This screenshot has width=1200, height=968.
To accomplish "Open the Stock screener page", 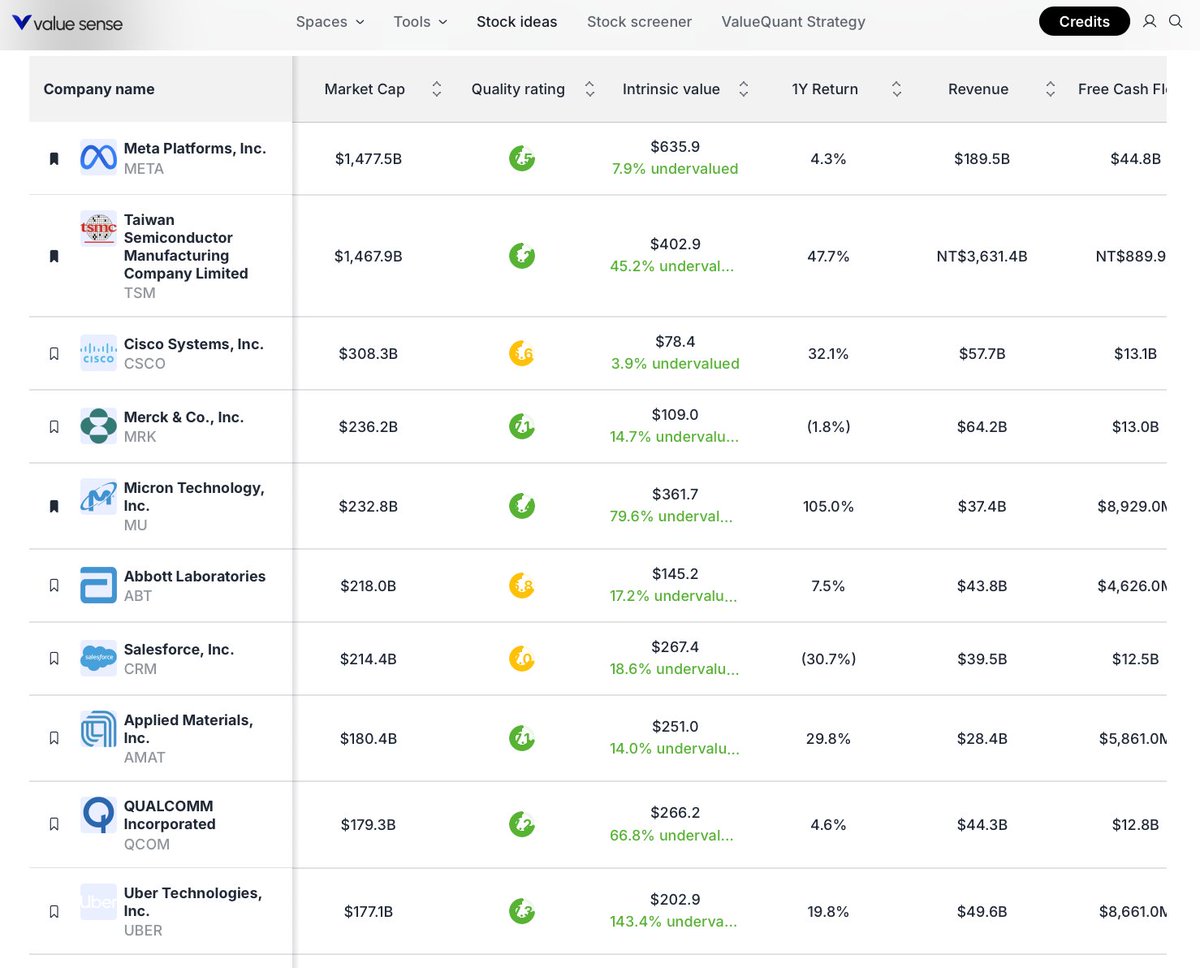I will [639, 21].
